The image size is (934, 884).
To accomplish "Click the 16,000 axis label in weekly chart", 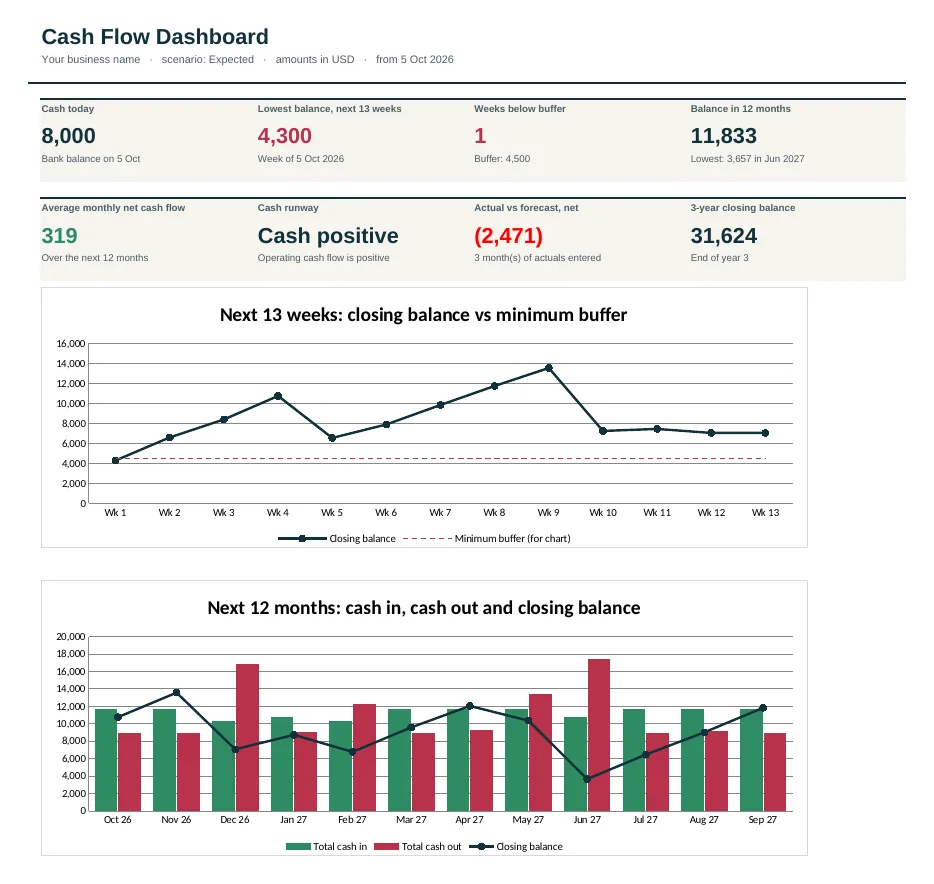I will click(71, 344).
